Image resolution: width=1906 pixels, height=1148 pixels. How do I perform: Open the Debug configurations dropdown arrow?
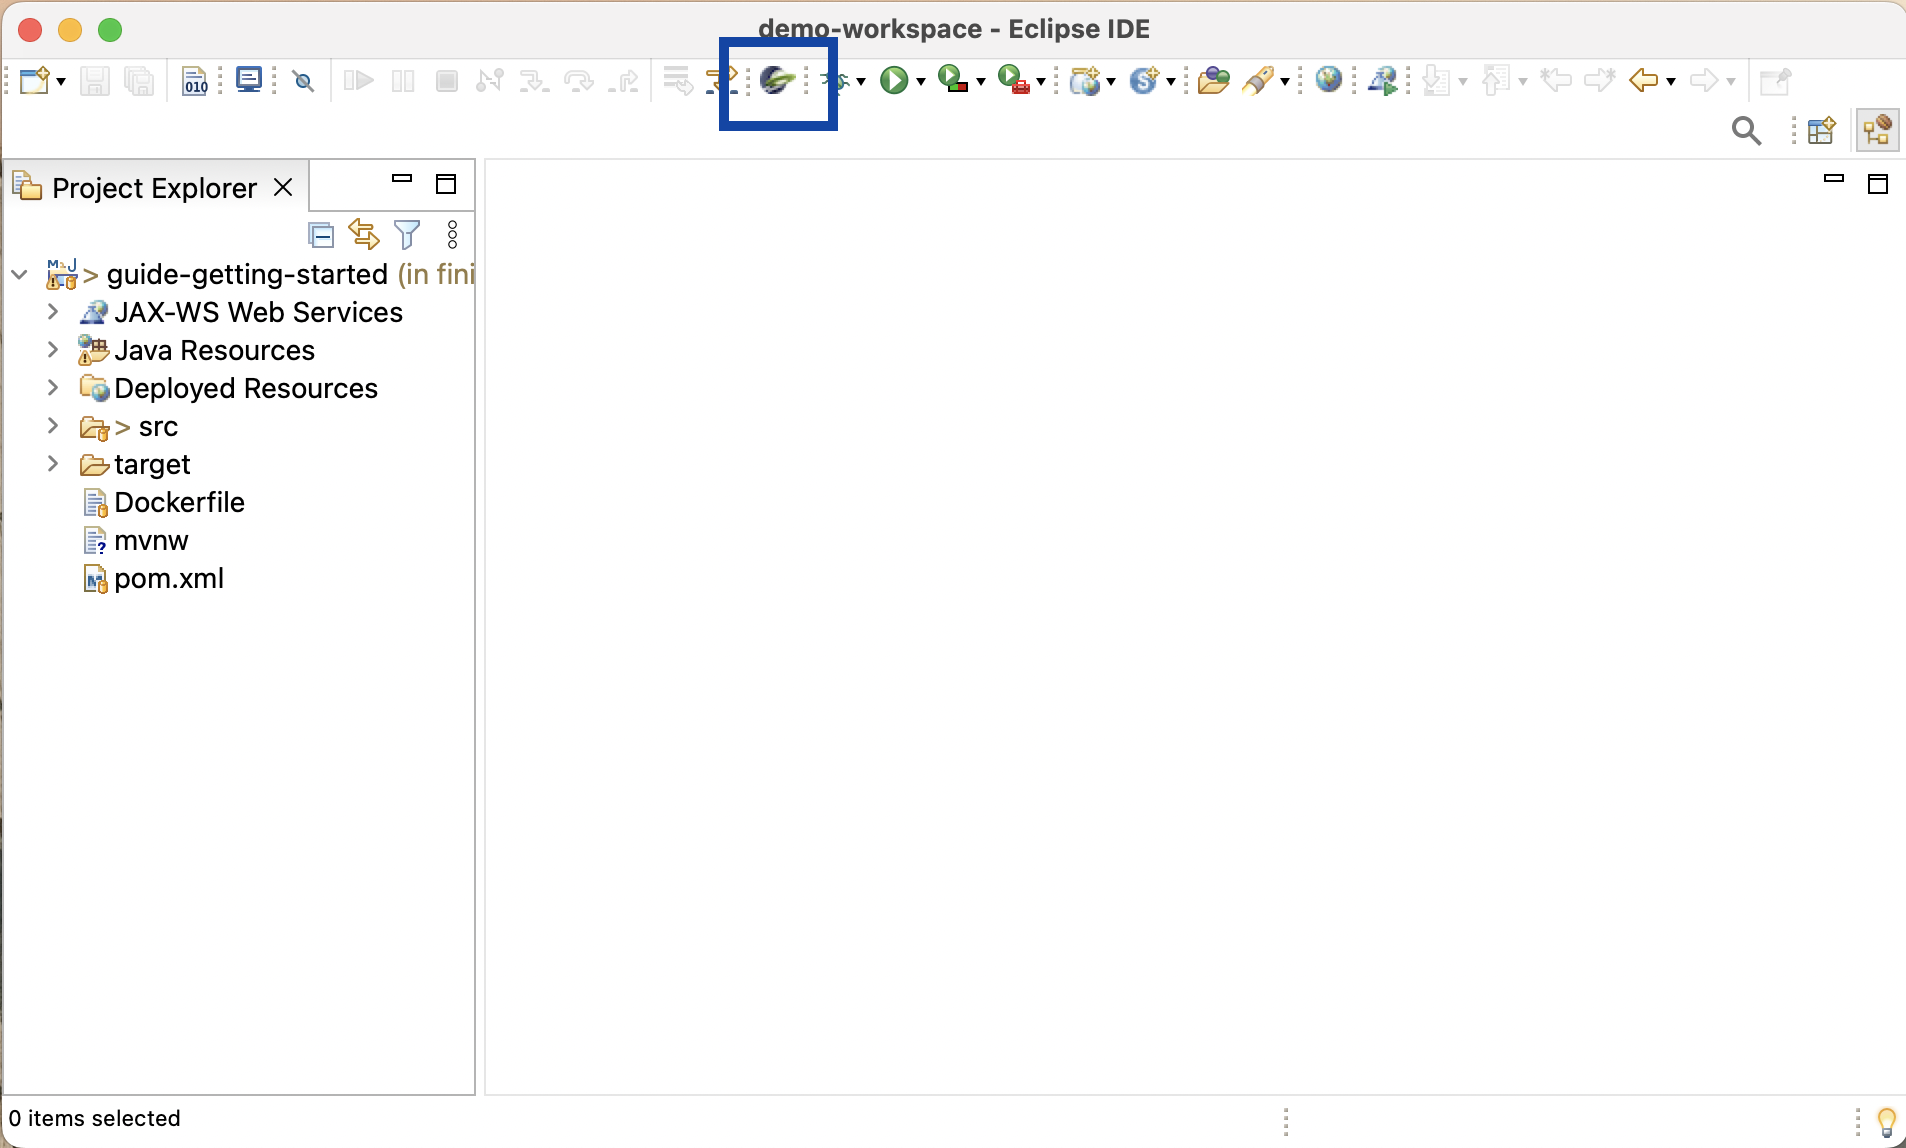[861, 82]
